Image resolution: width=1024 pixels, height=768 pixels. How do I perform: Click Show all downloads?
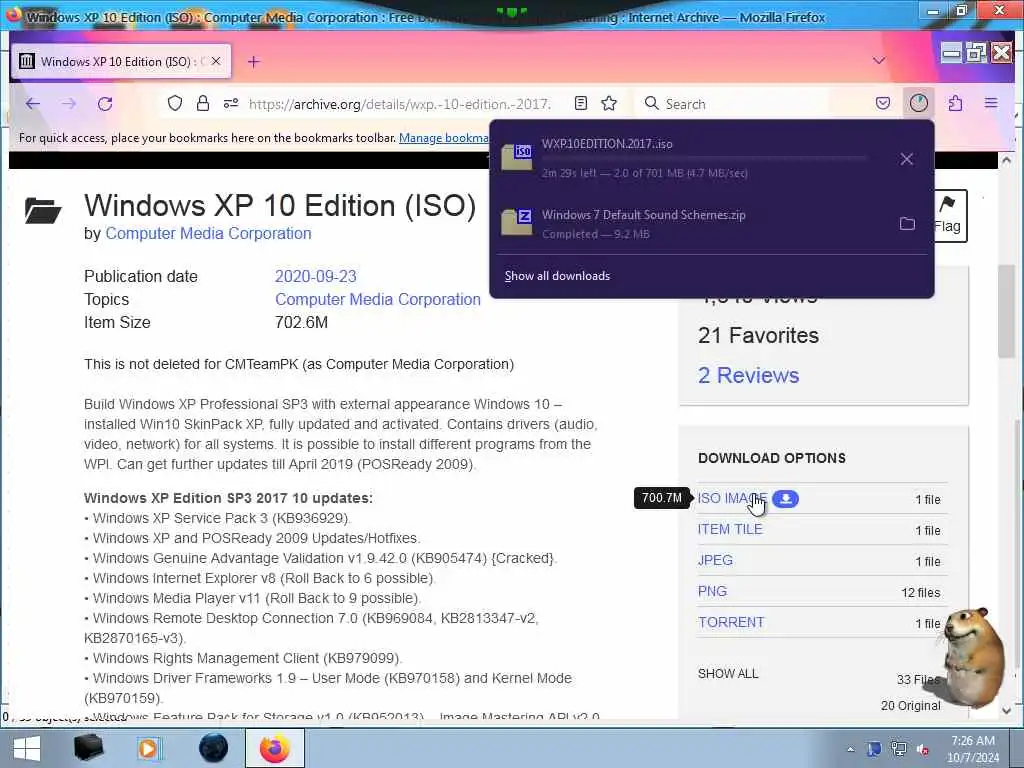pyautogui.click(x=557, y=276)
